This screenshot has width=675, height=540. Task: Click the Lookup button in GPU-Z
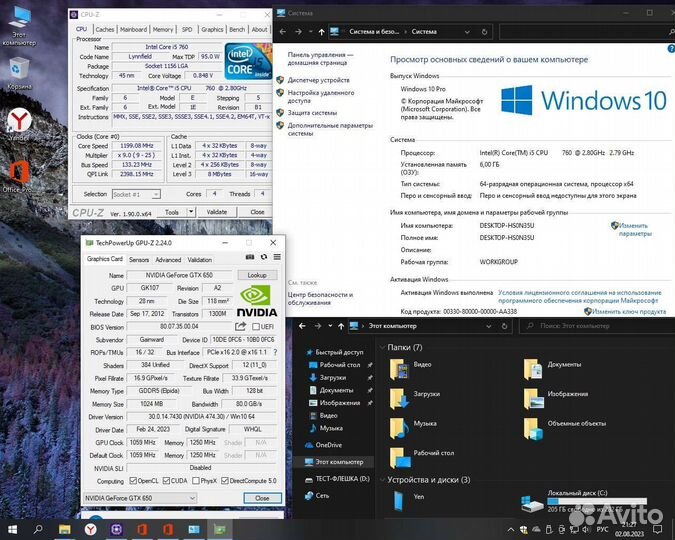coord(257,275)
